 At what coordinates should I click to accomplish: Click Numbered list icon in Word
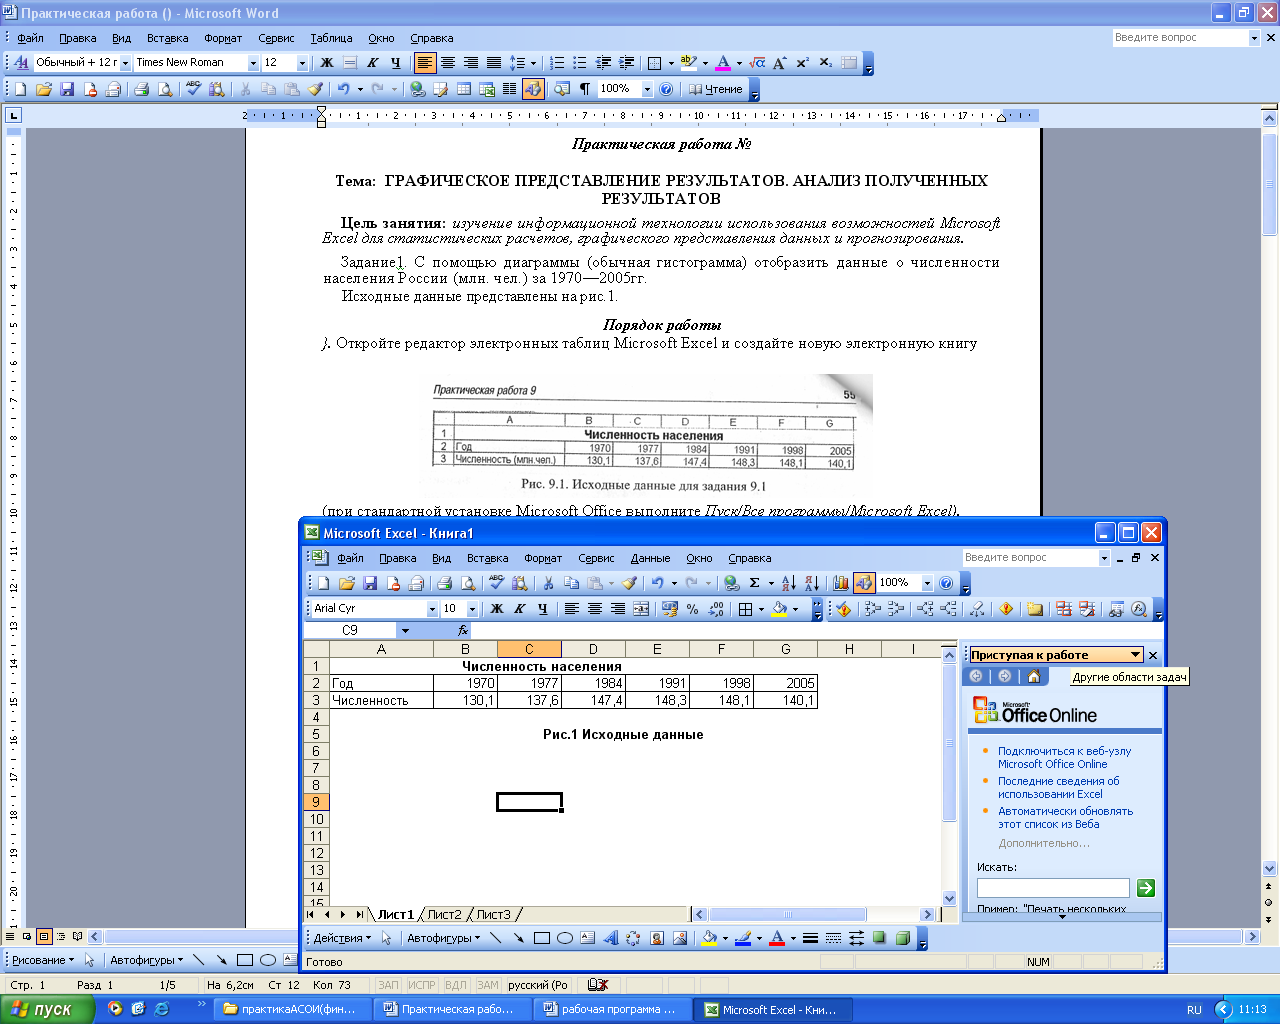click(557, 62)
